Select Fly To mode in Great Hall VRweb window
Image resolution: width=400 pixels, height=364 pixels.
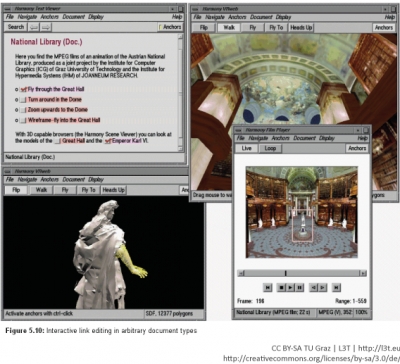pyautogui.click(x=276, y=28)
